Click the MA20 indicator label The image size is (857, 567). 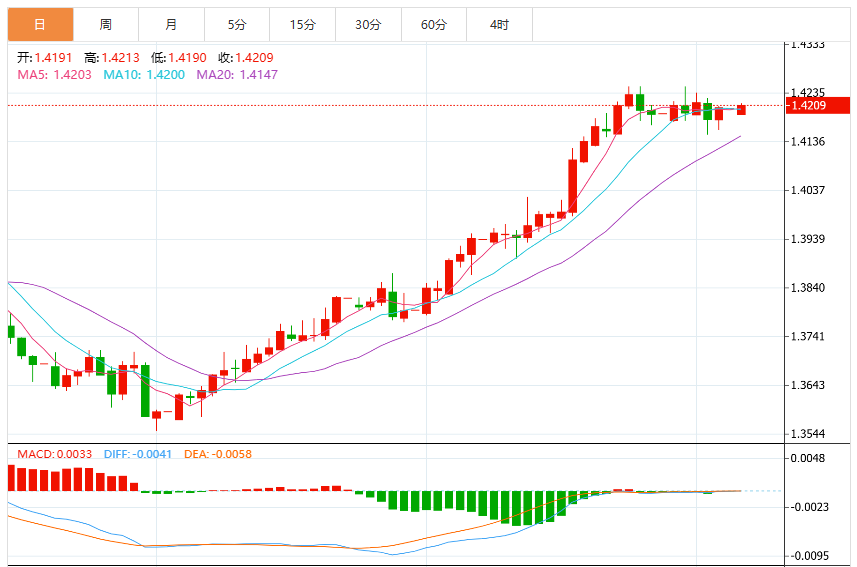(237, 75)
